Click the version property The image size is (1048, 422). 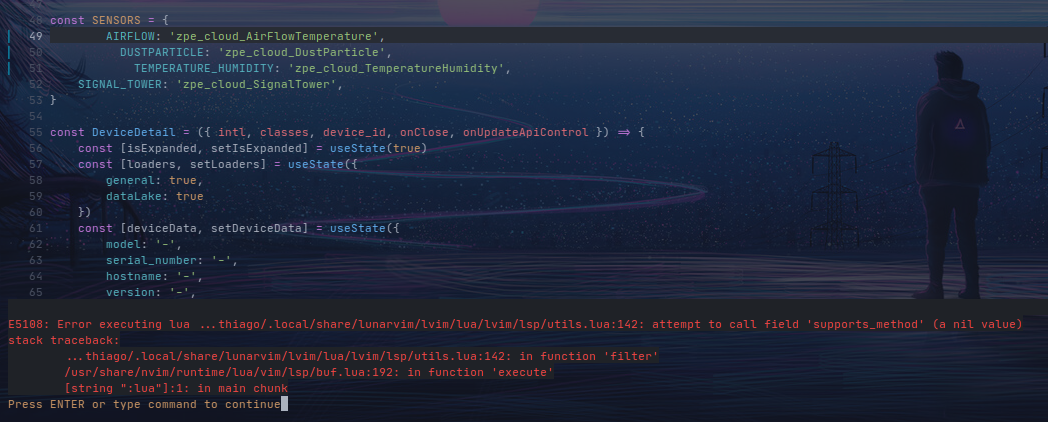[x=151, y=293]
